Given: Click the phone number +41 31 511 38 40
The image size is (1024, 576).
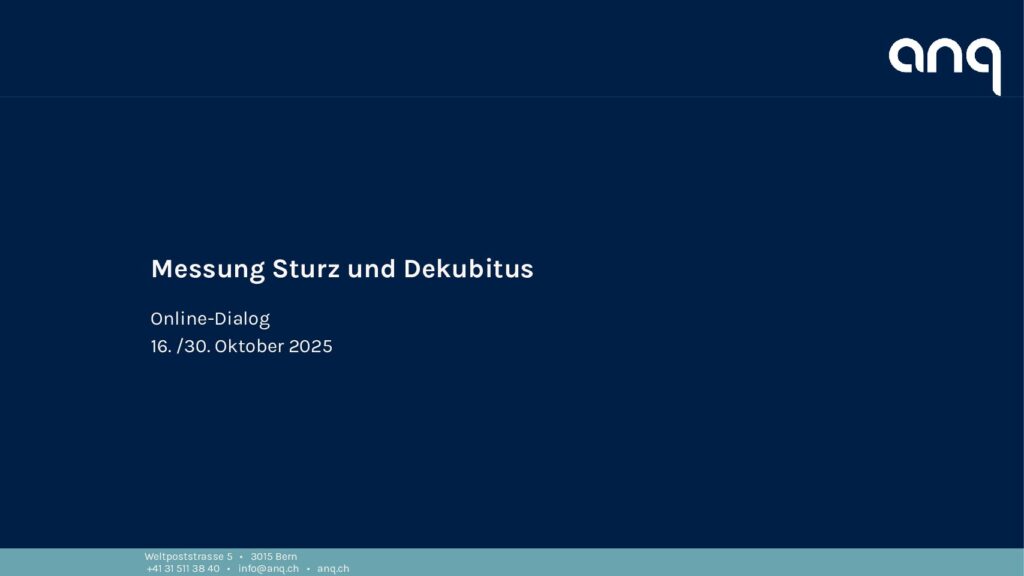Looking at the screenshot, I should click(x=183, y=568).
